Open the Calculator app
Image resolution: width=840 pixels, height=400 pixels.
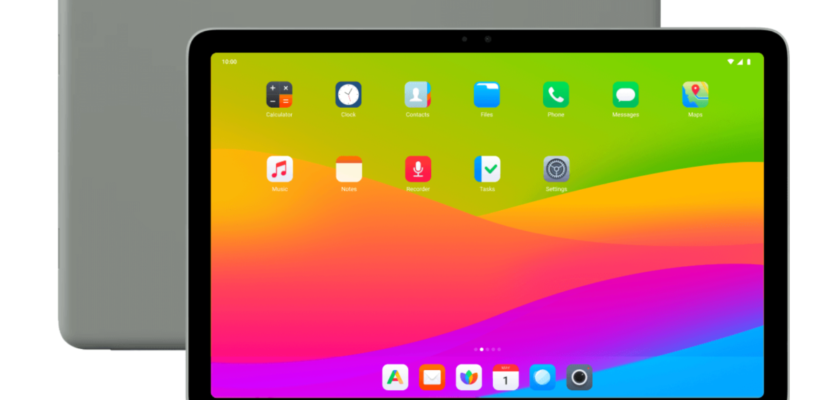279,95
